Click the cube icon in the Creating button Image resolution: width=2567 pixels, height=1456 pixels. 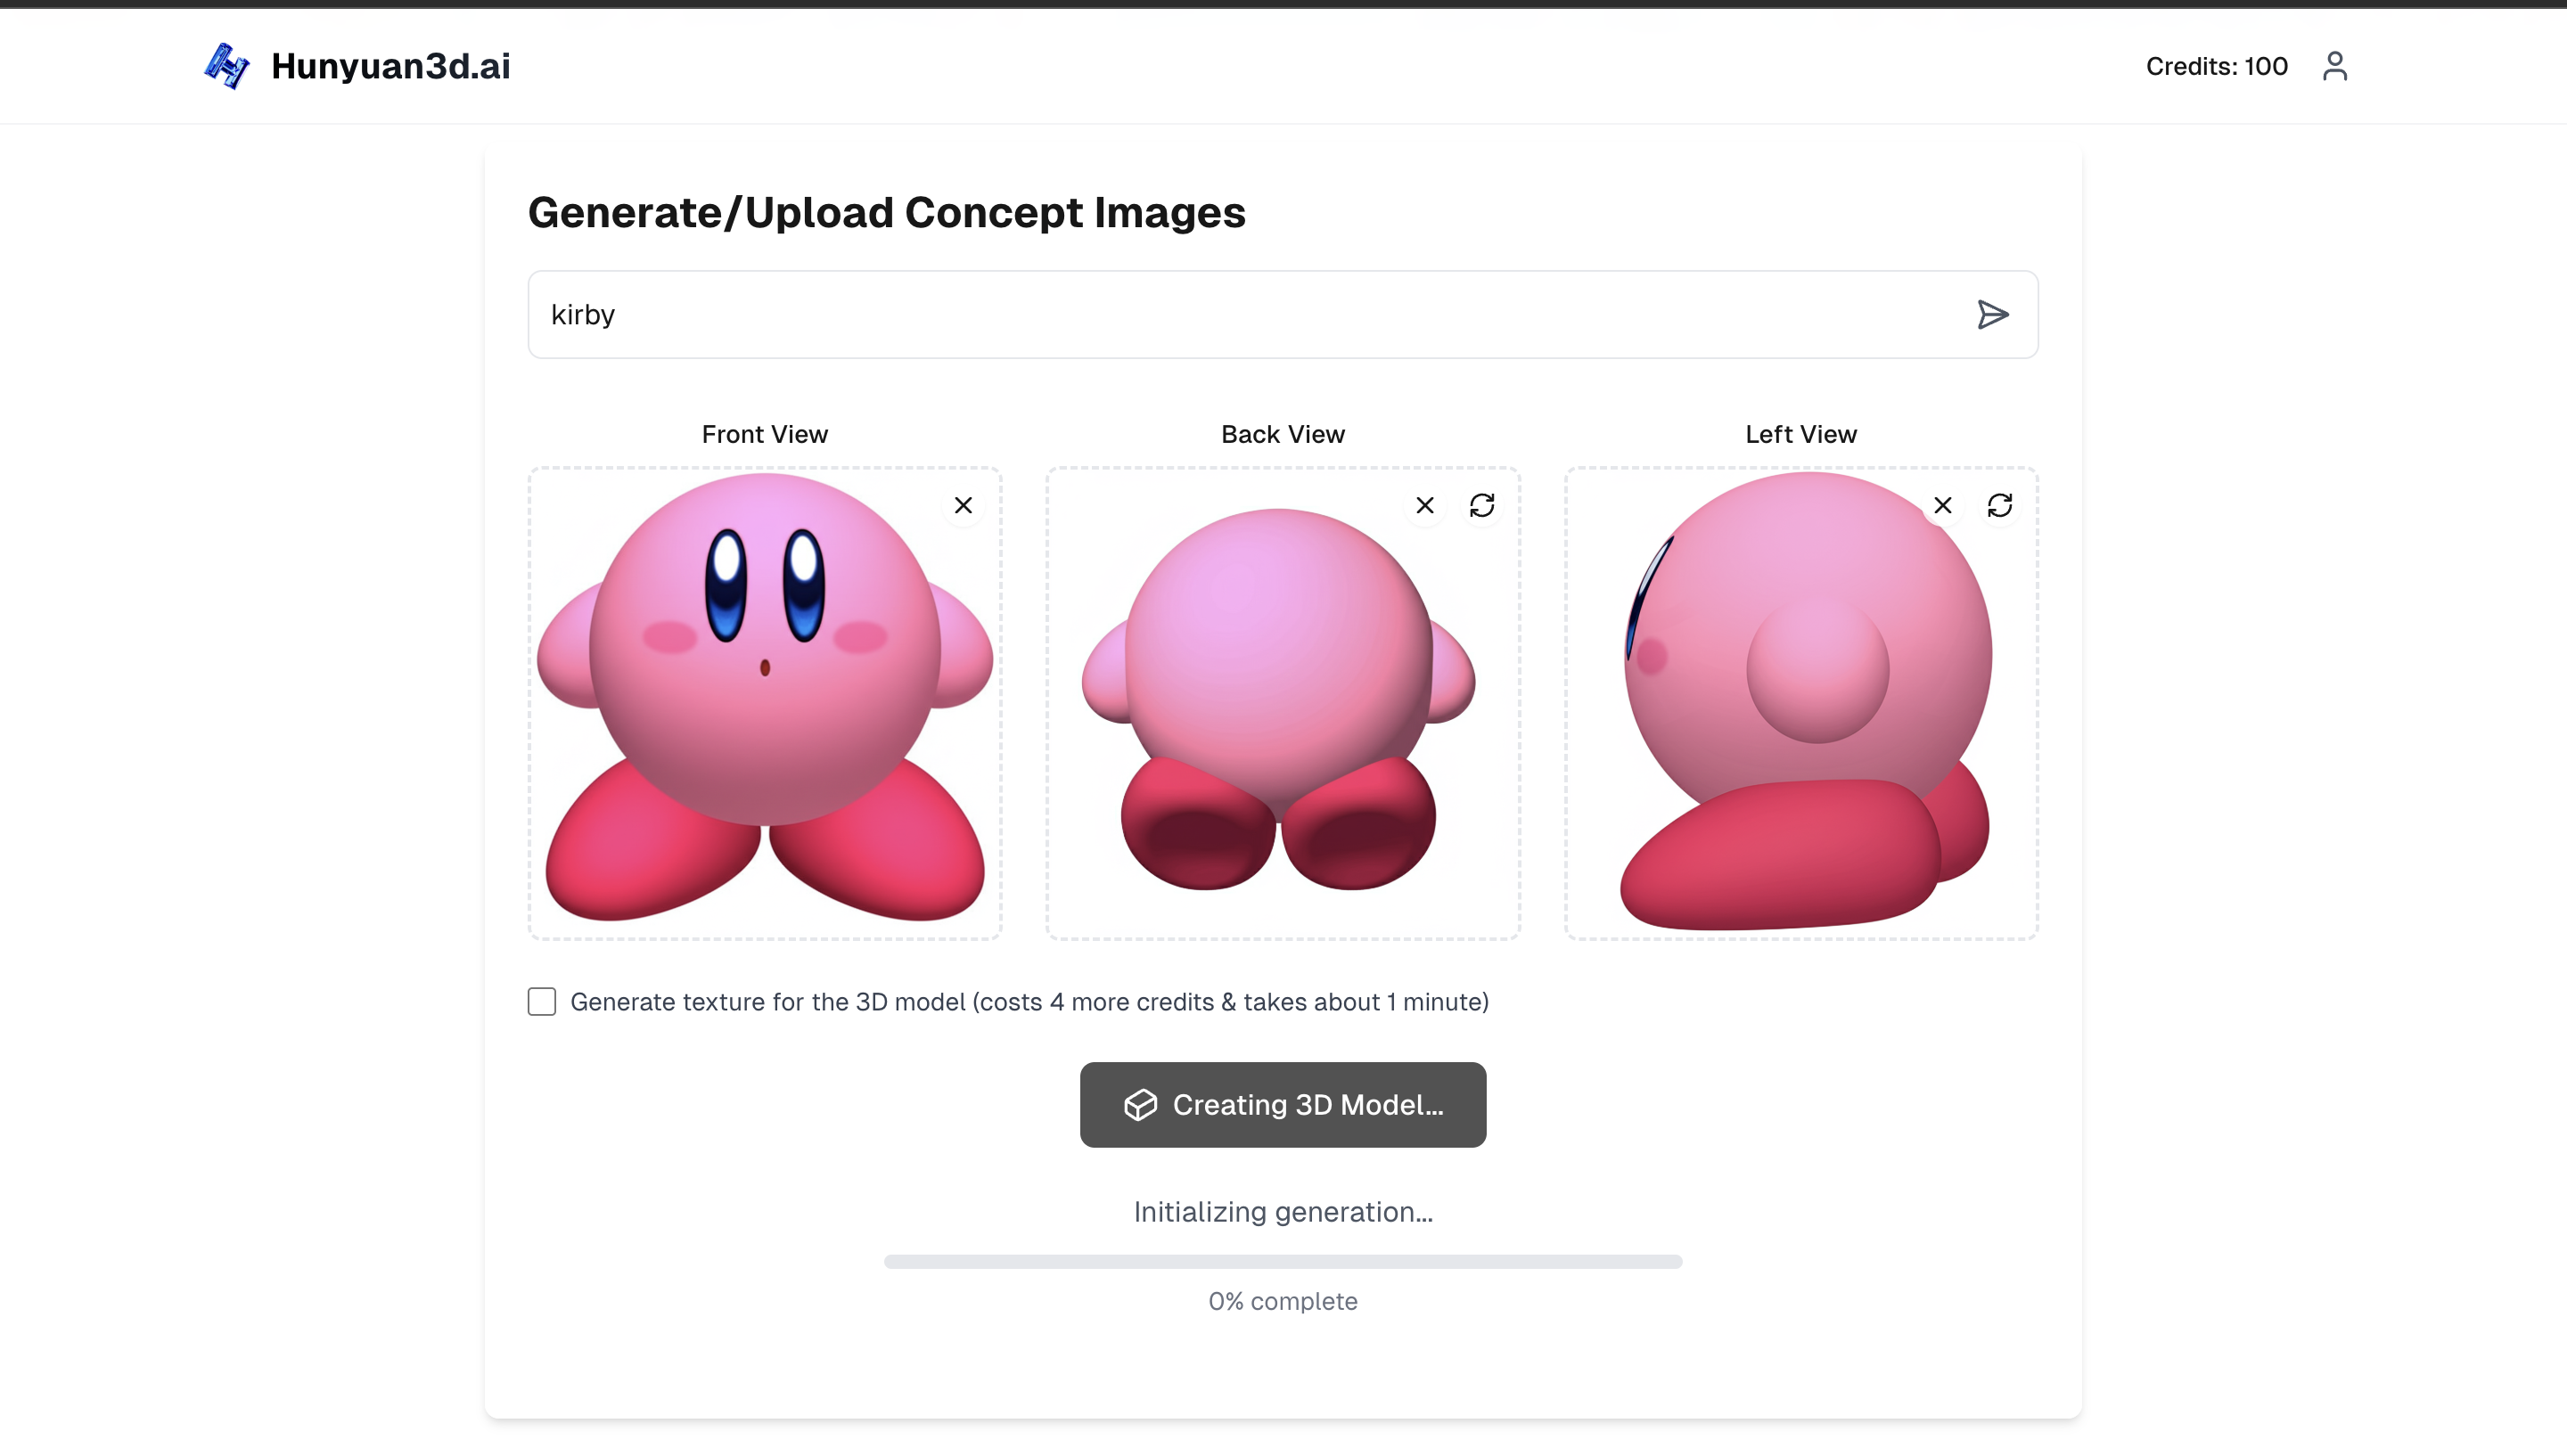click(1140, 1104)
